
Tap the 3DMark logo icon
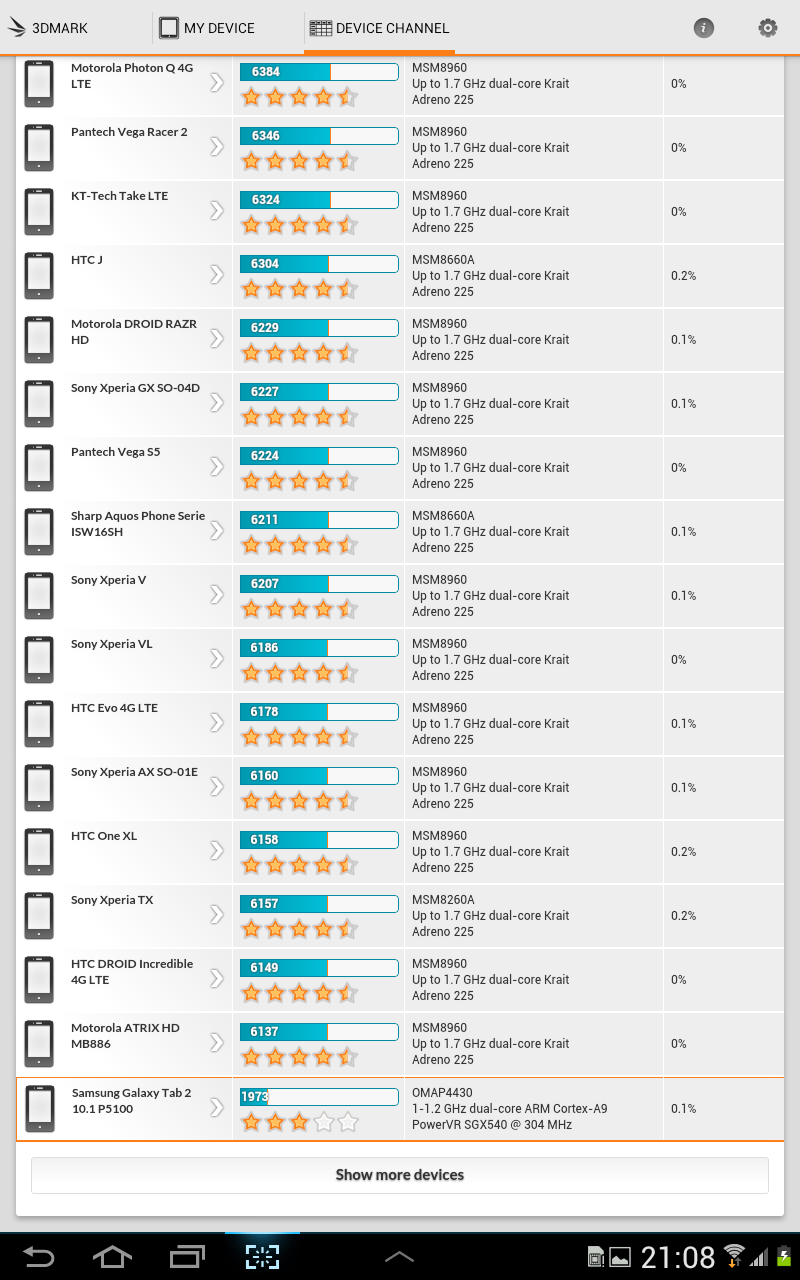pos(17,28)
